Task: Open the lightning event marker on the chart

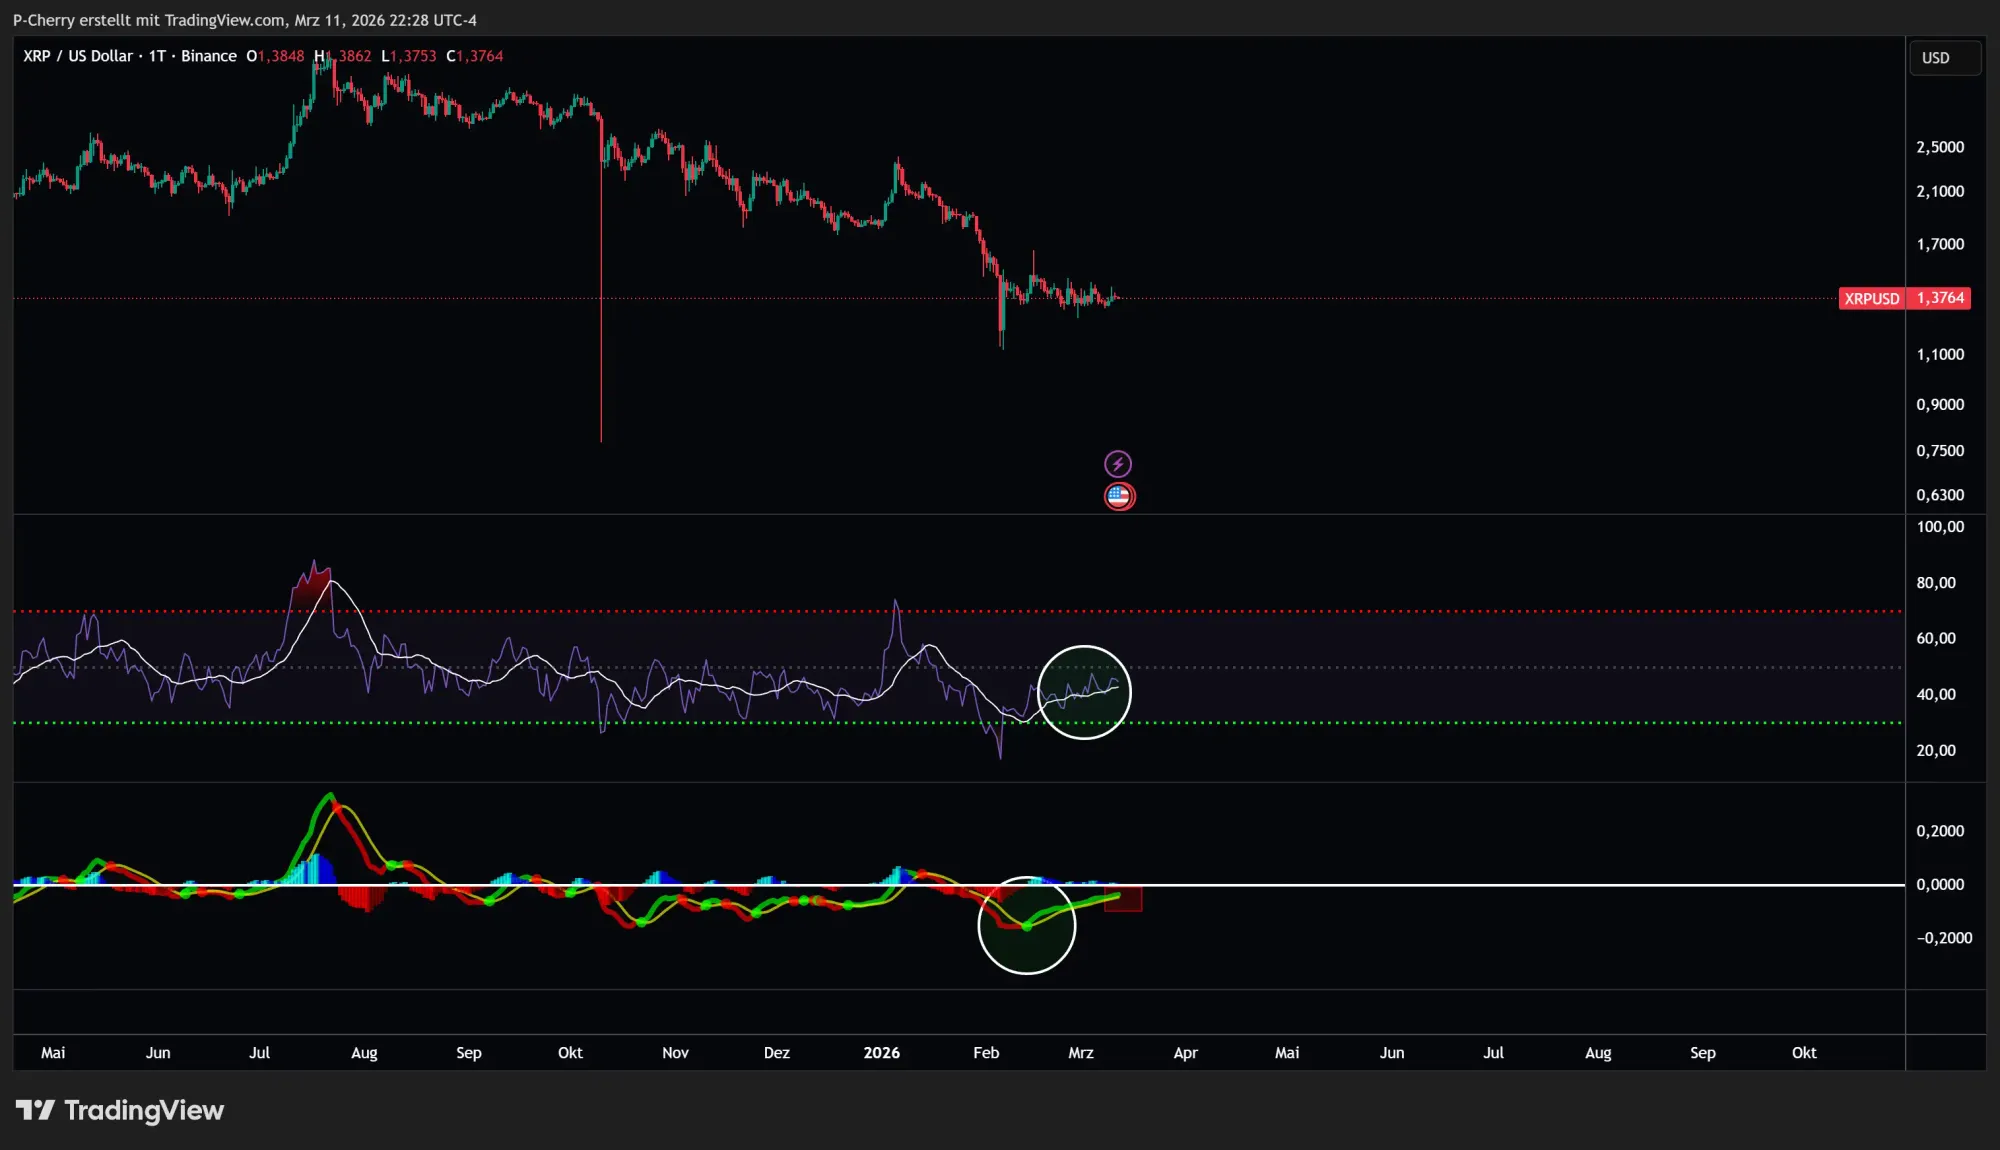Action: click(x=1119, y=462)
